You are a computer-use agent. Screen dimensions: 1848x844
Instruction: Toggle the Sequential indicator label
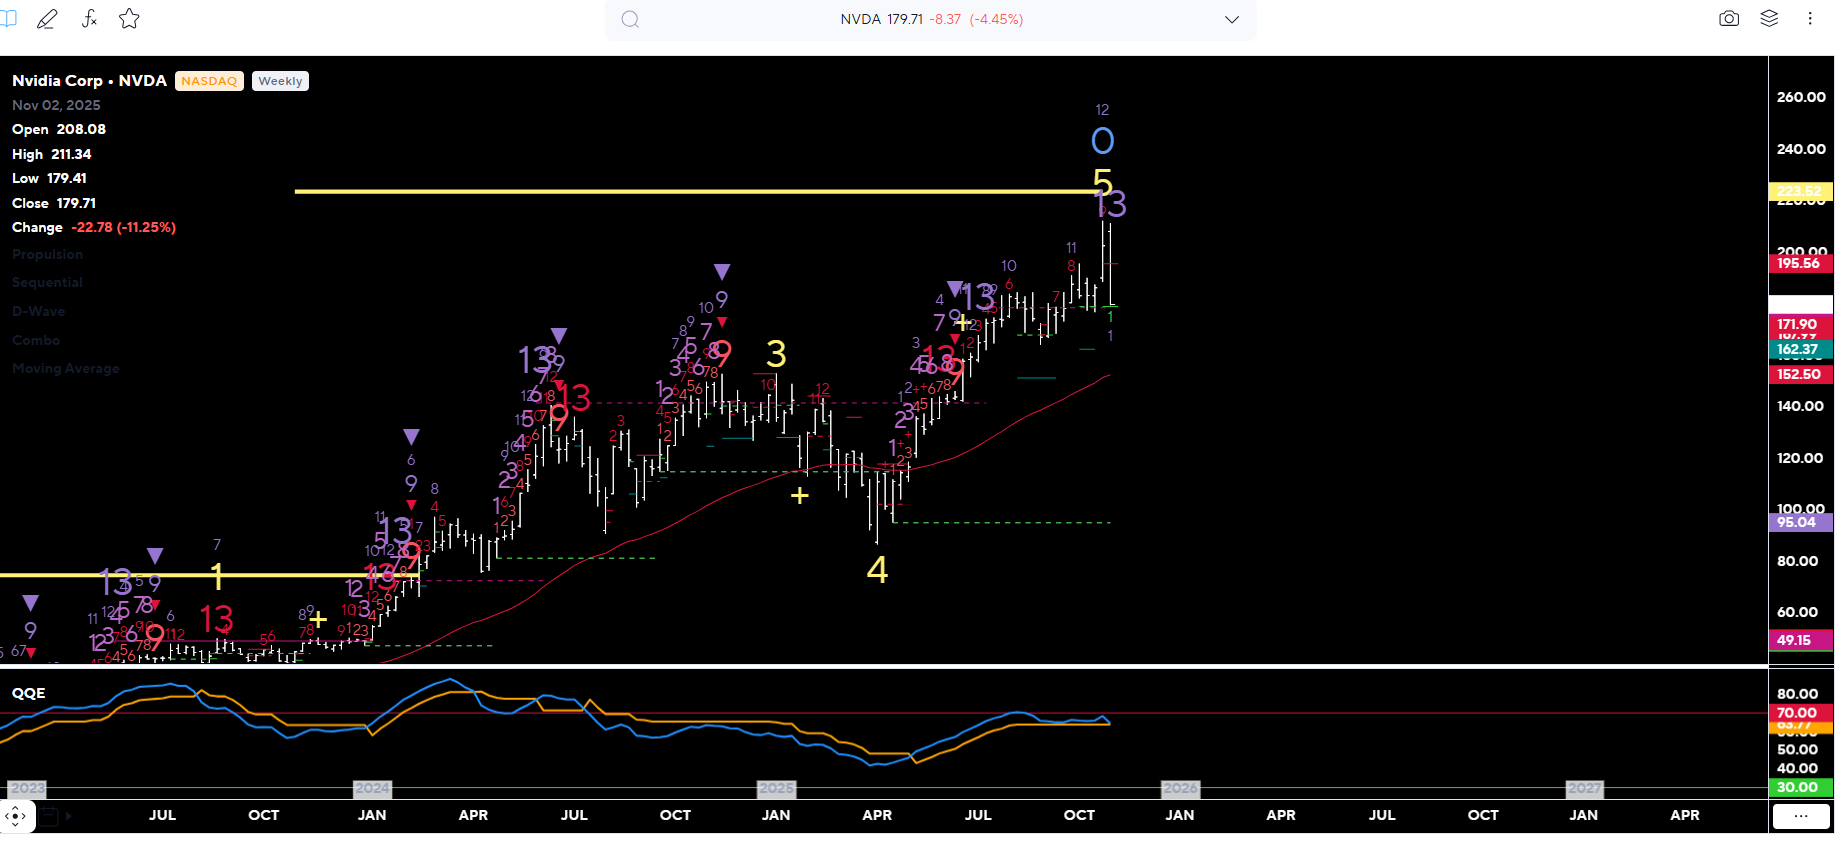[x=47, y=283]
